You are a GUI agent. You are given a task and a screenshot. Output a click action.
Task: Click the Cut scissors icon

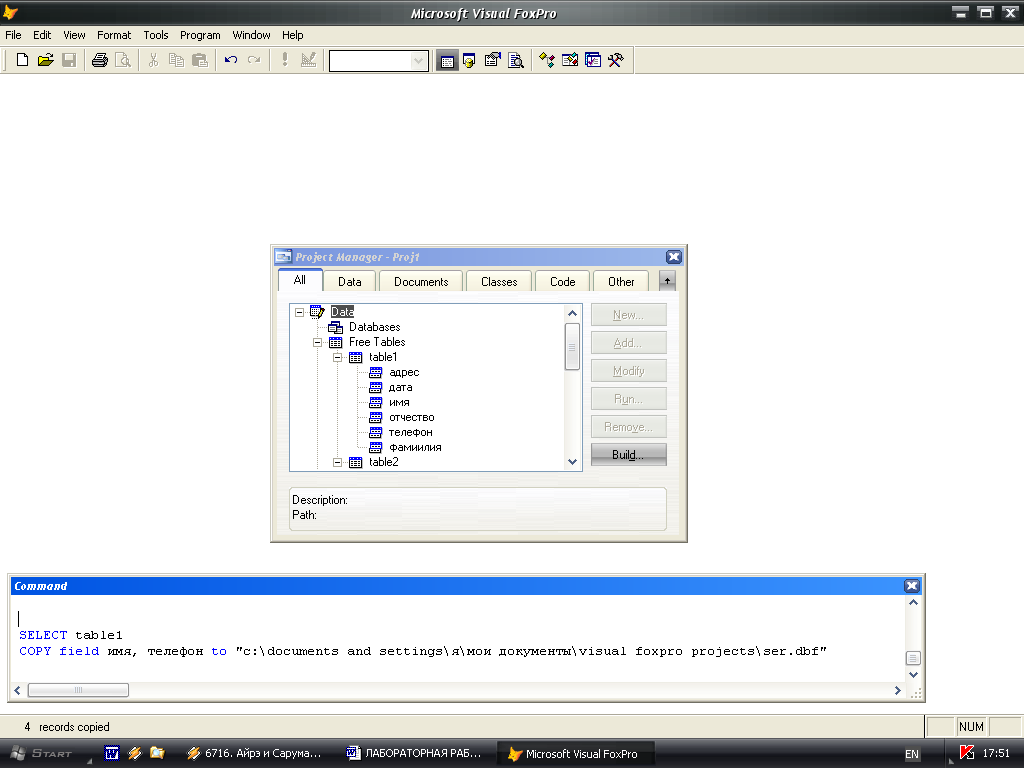coord(153,60)
